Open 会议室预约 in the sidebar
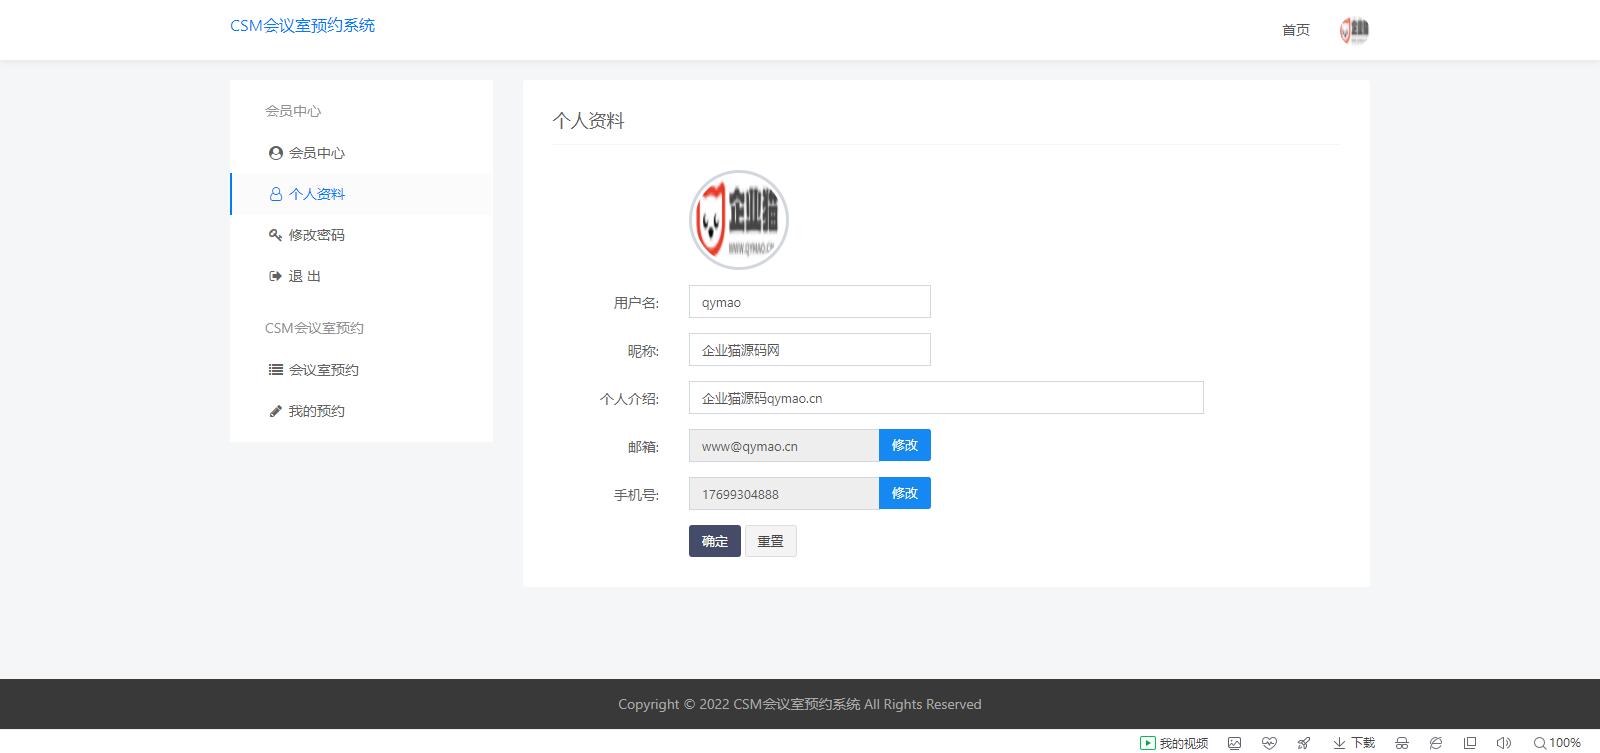Image resolution: width=1600 pixels, height=753 pixels. click(x=361, y=370)
